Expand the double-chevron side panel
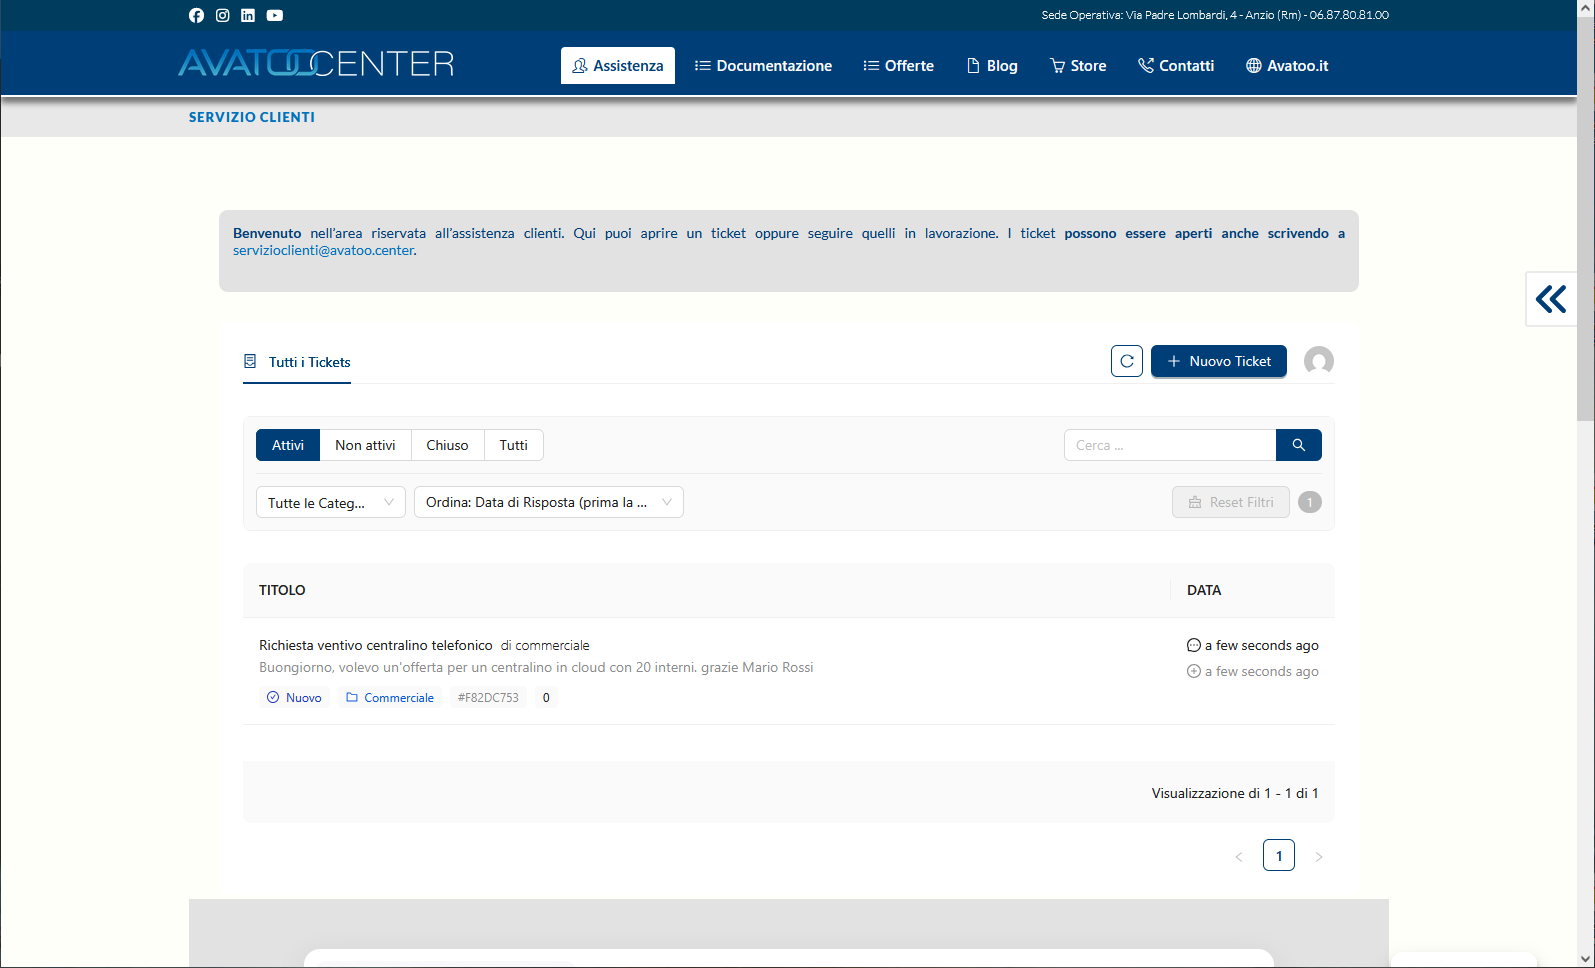Viewport: 1595px width, 968px height. [1550, 299]
